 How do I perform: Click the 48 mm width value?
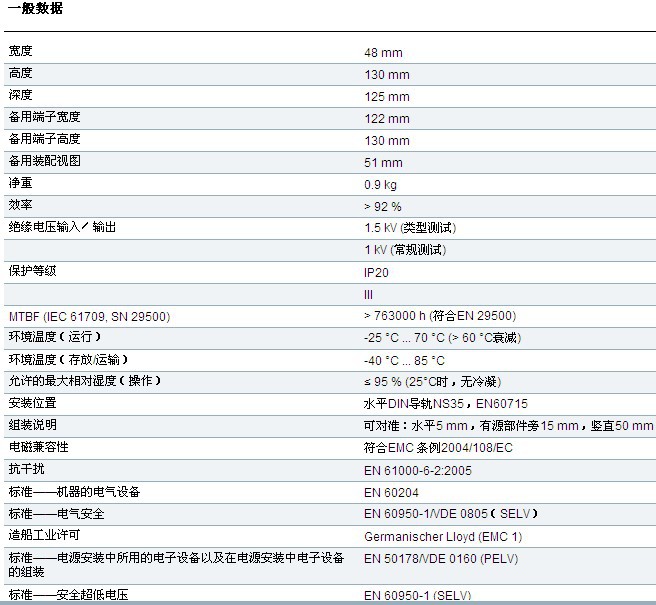coord(383,52)
